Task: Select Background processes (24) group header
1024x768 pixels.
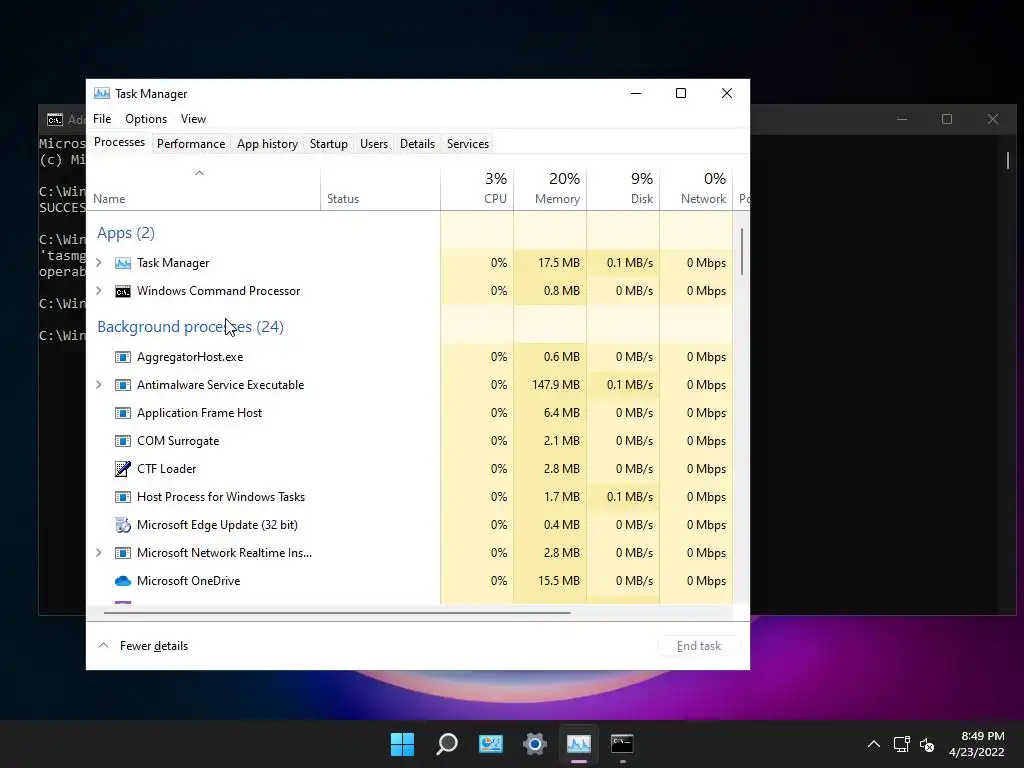Action: pos(191,327)
